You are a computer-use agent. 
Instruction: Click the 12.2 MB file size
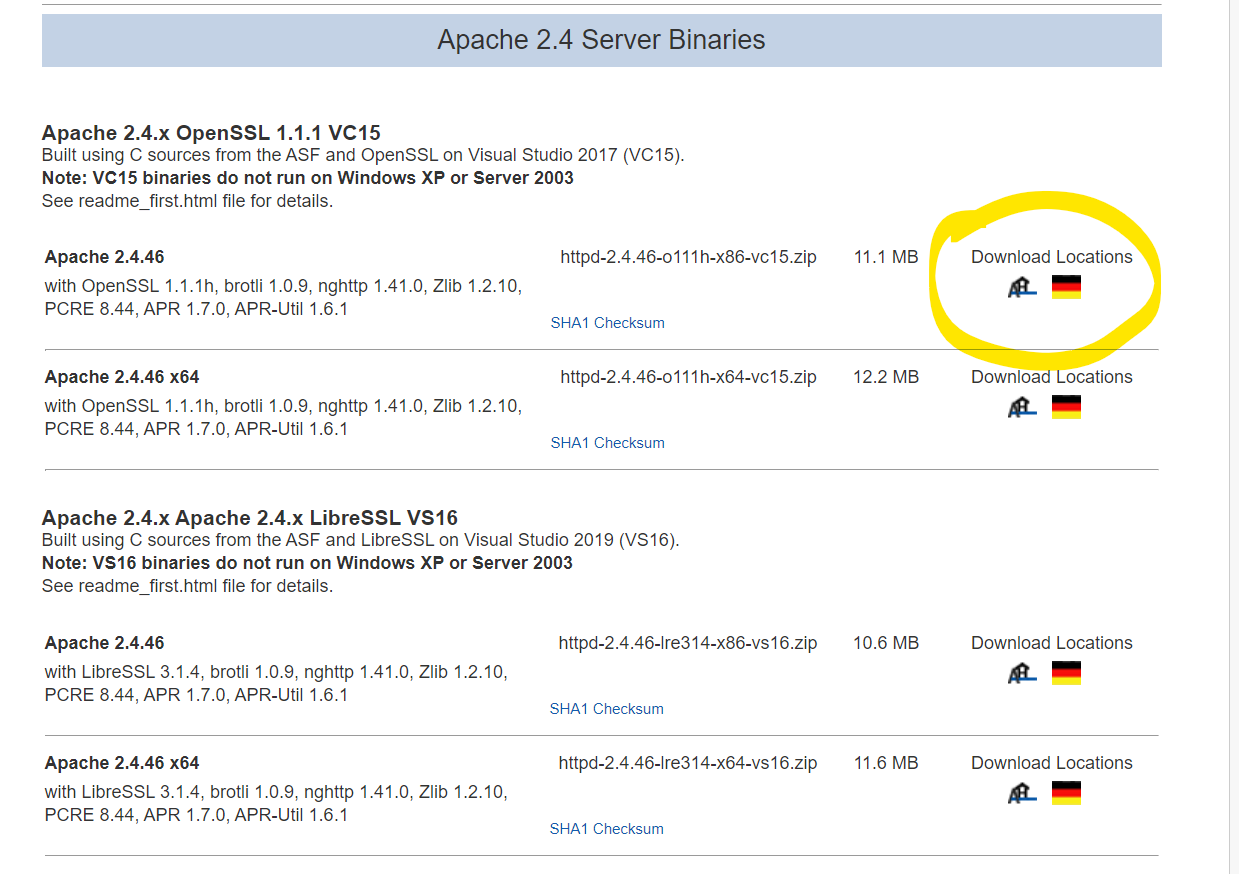point(886,377)
